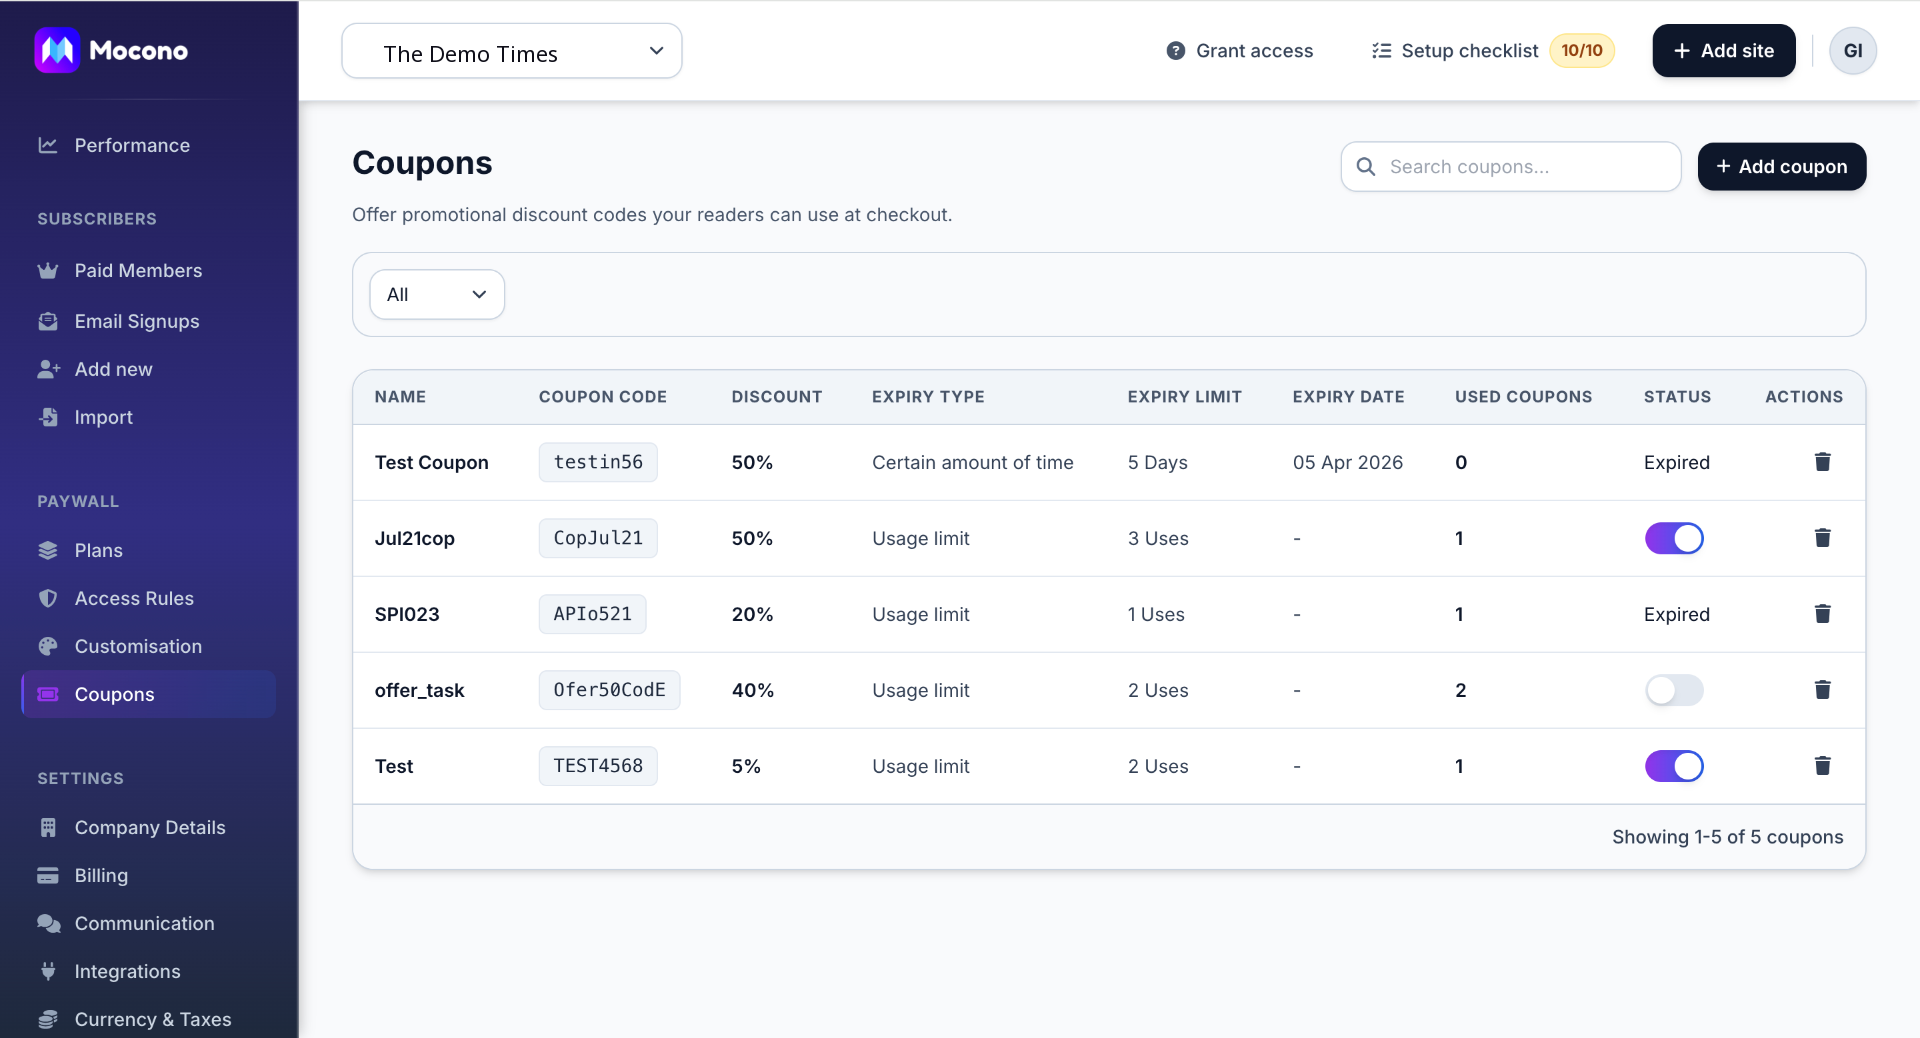Screen dimensions: 1920x1038
Task: Click the TEST4568 coupon code
Action: [598, 766]
